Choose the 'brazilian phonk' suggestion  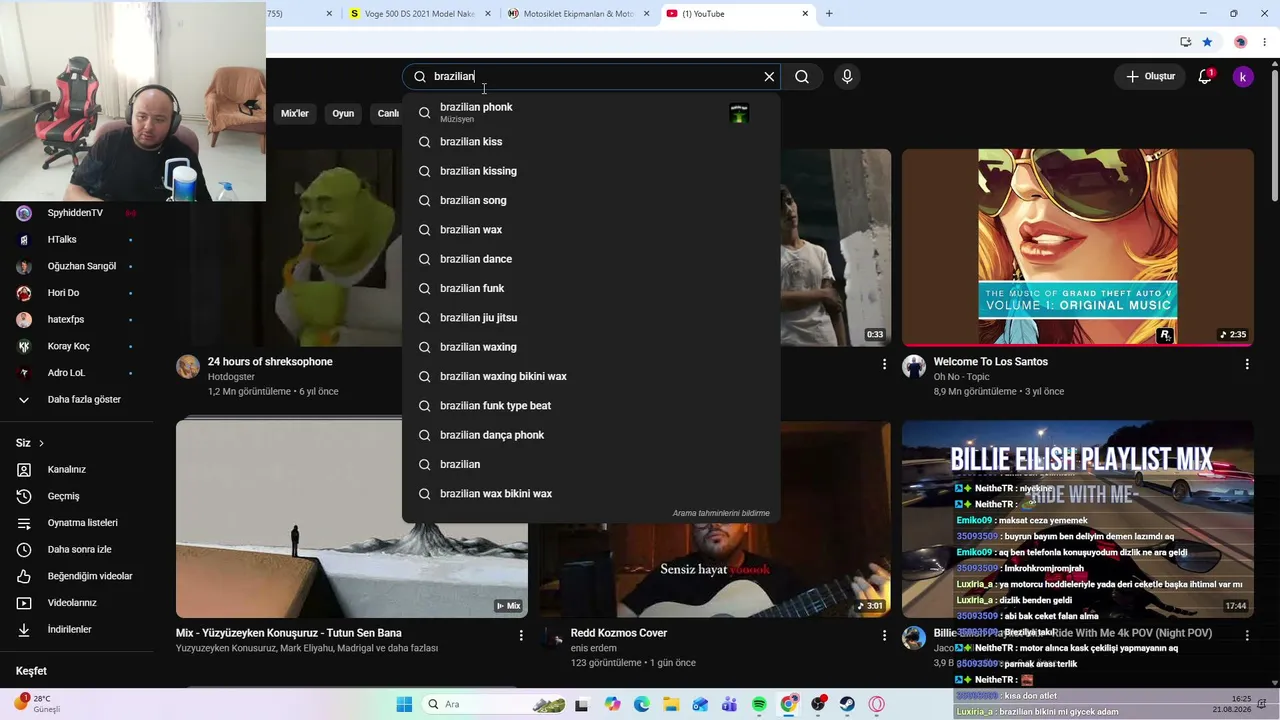(x=591, y=112)
